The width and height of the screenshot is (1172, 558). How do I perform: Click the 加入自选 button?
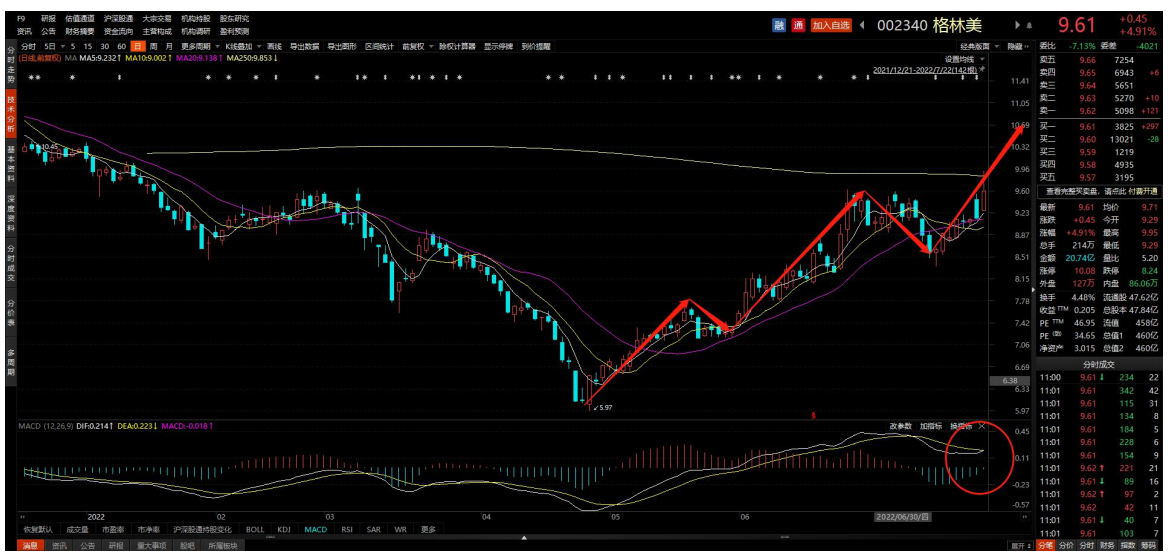click(x=830, y=25)
